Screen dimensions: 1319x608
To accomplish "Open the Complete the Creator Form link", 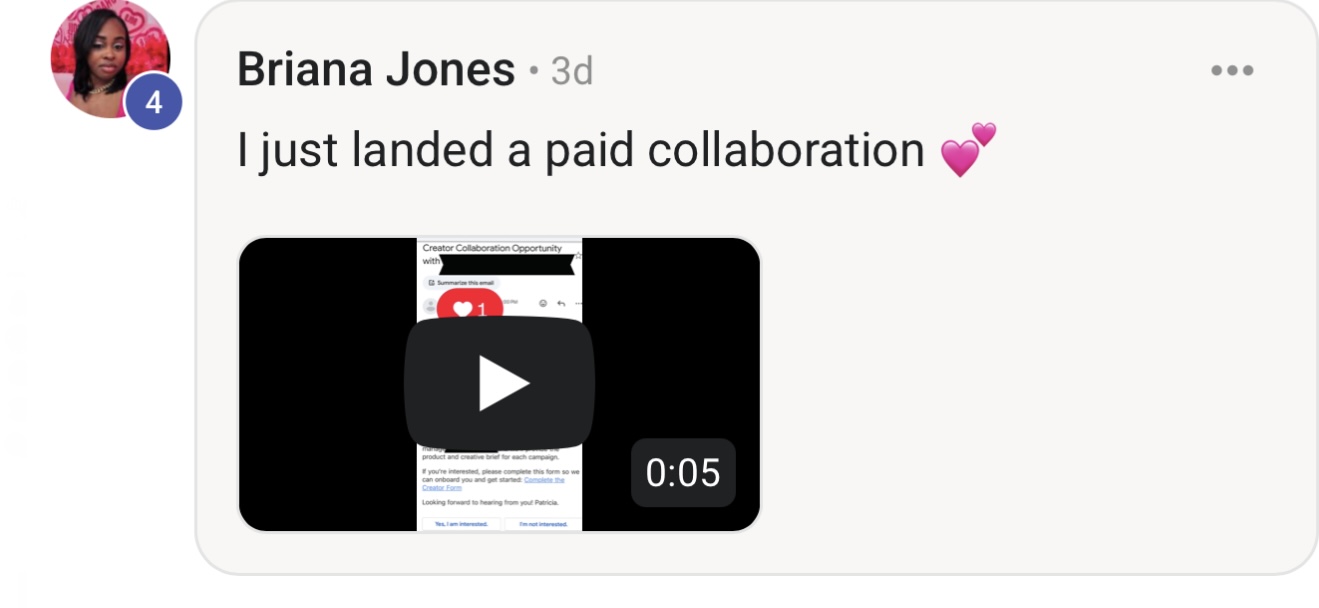I will point(544,480).
